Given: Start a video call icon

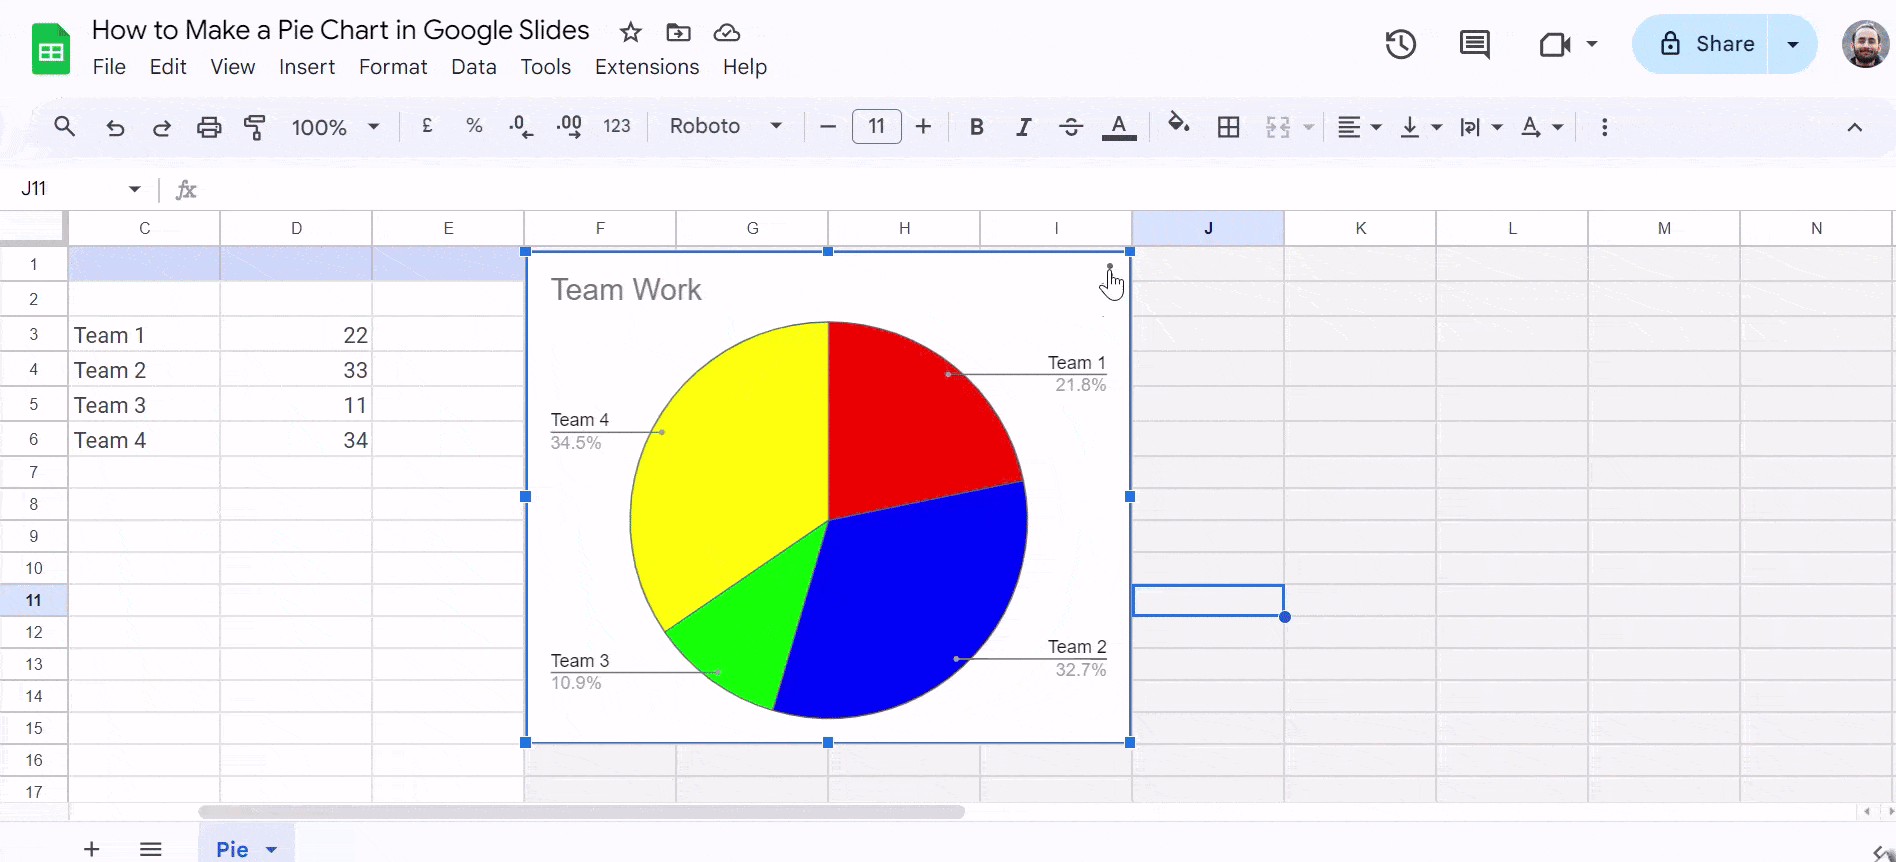Looking at the screenshot, I should coord(1555,44).
